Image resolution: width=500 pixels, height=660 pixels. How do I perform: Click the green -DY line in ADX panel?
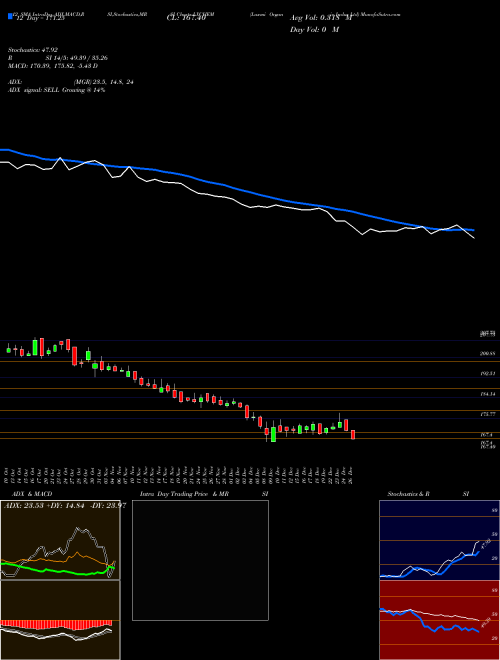tap(58, 570)
